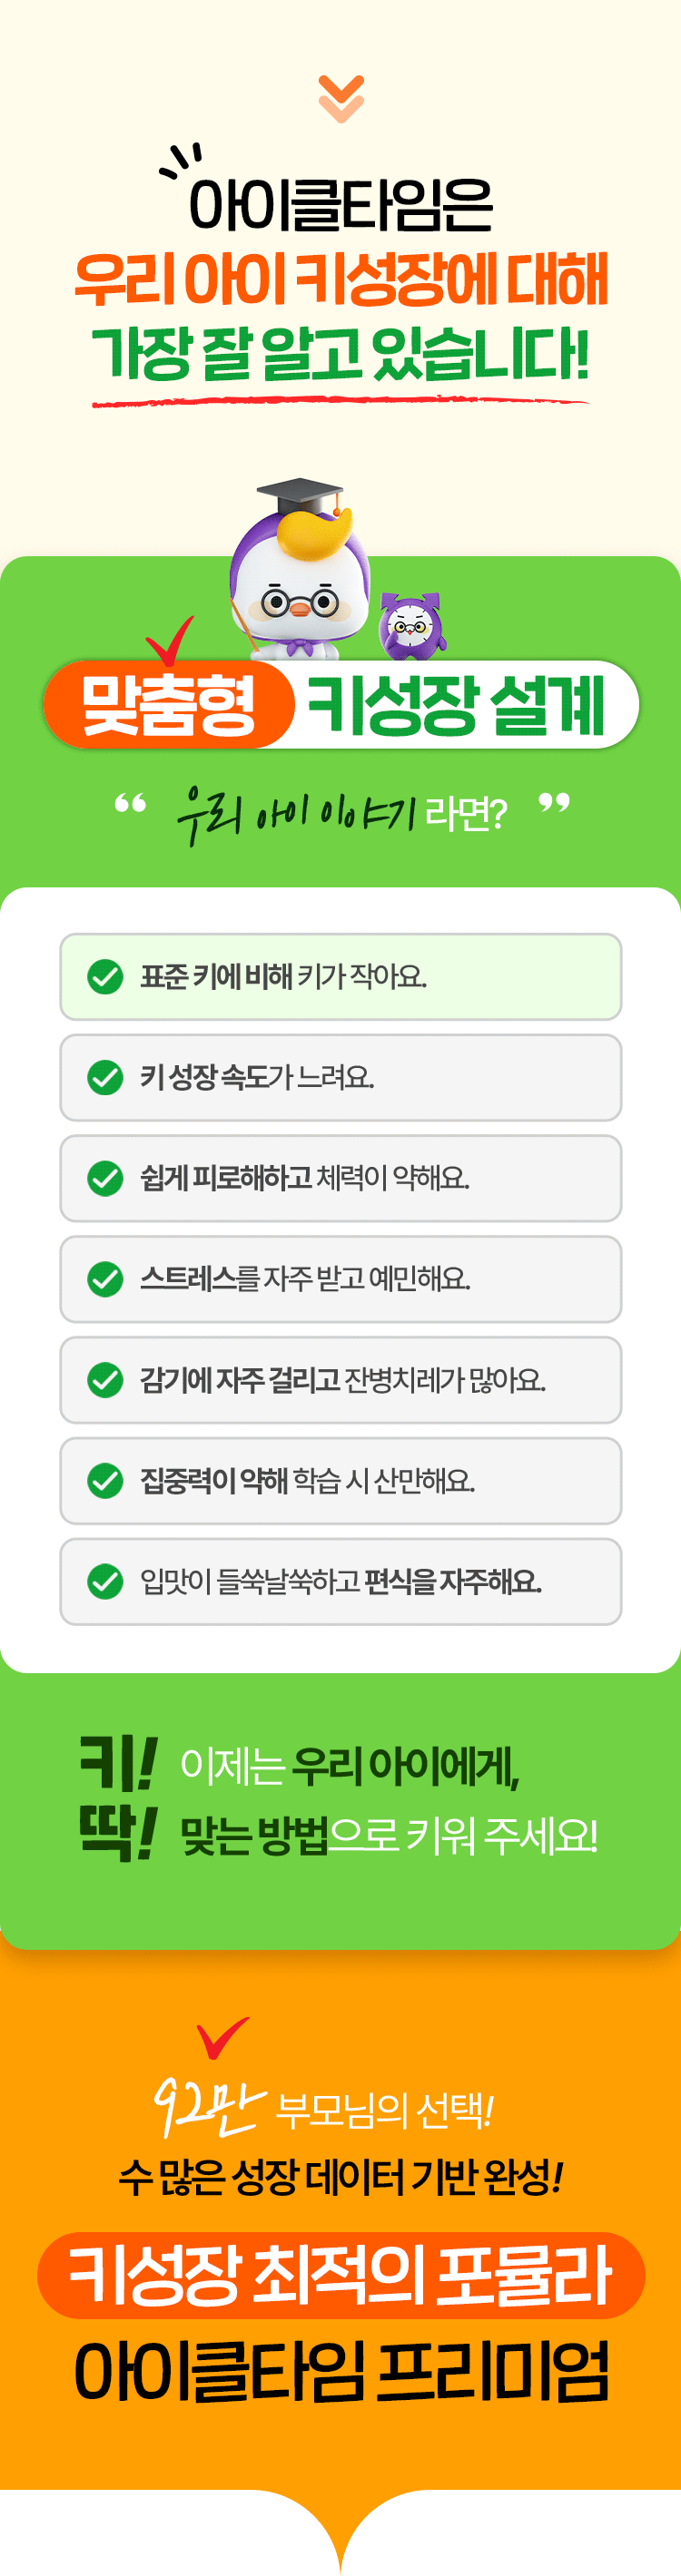
Task: Click the red brush underline under the headline
Action: click(x=341, y=402)
